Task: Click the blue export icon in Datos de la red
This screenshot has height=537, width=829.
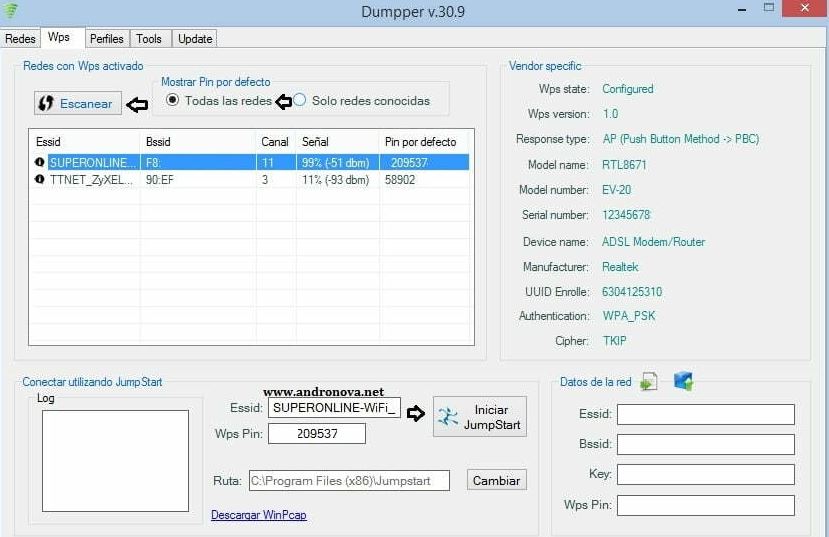Action: 683,381
